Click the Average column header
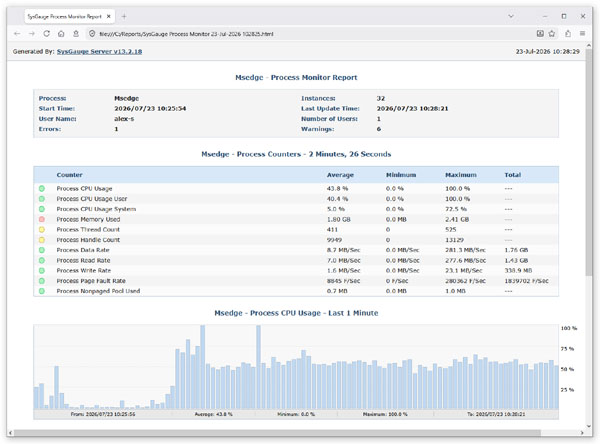The height and width of the screenshot is (444, 600). pyautogui.click(x=340, y=175)
